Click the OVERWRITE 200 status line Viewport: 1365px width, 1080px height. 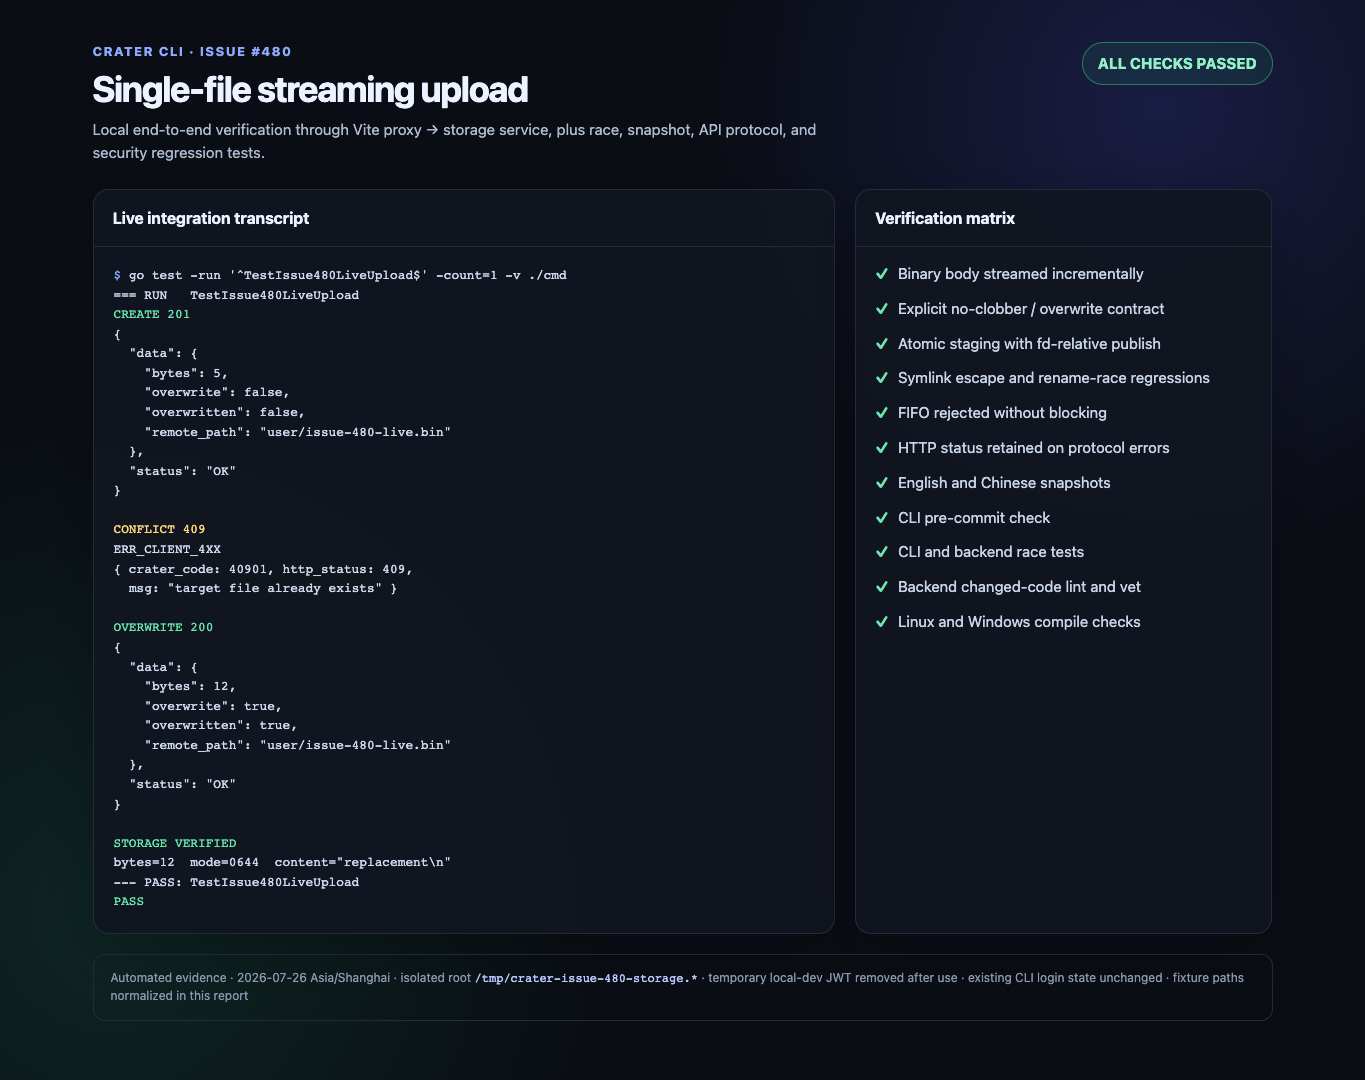163,627
